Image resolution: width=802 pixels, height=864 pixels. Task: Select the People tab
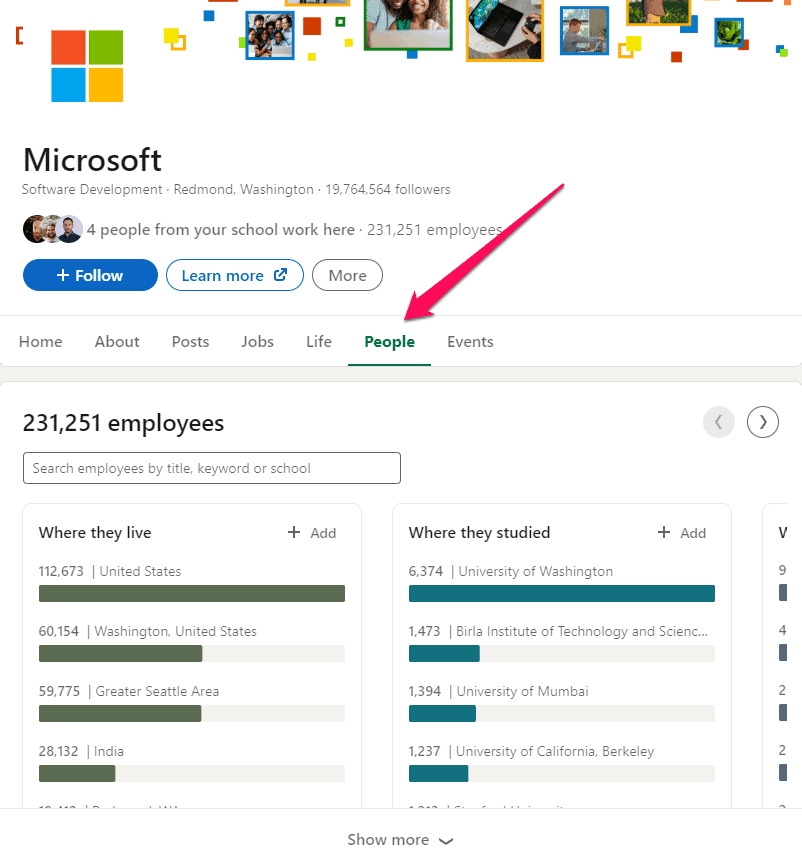[389, 342]
